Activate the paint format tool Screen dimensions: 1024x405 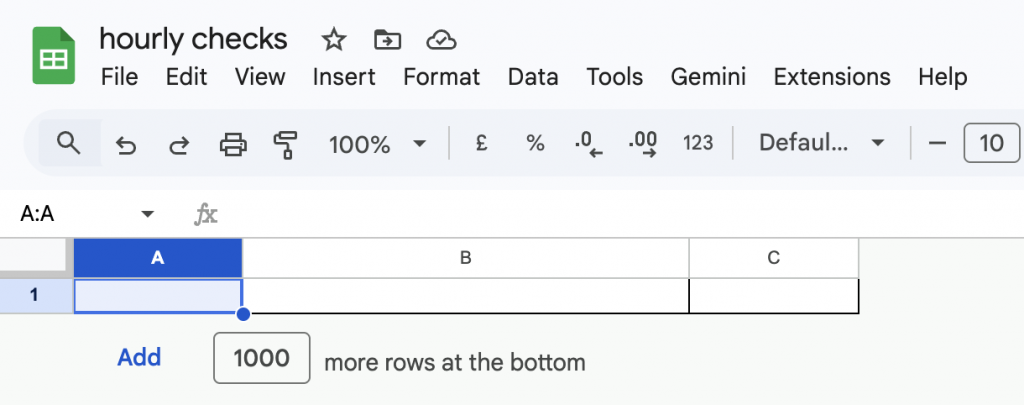click(286, 144)
